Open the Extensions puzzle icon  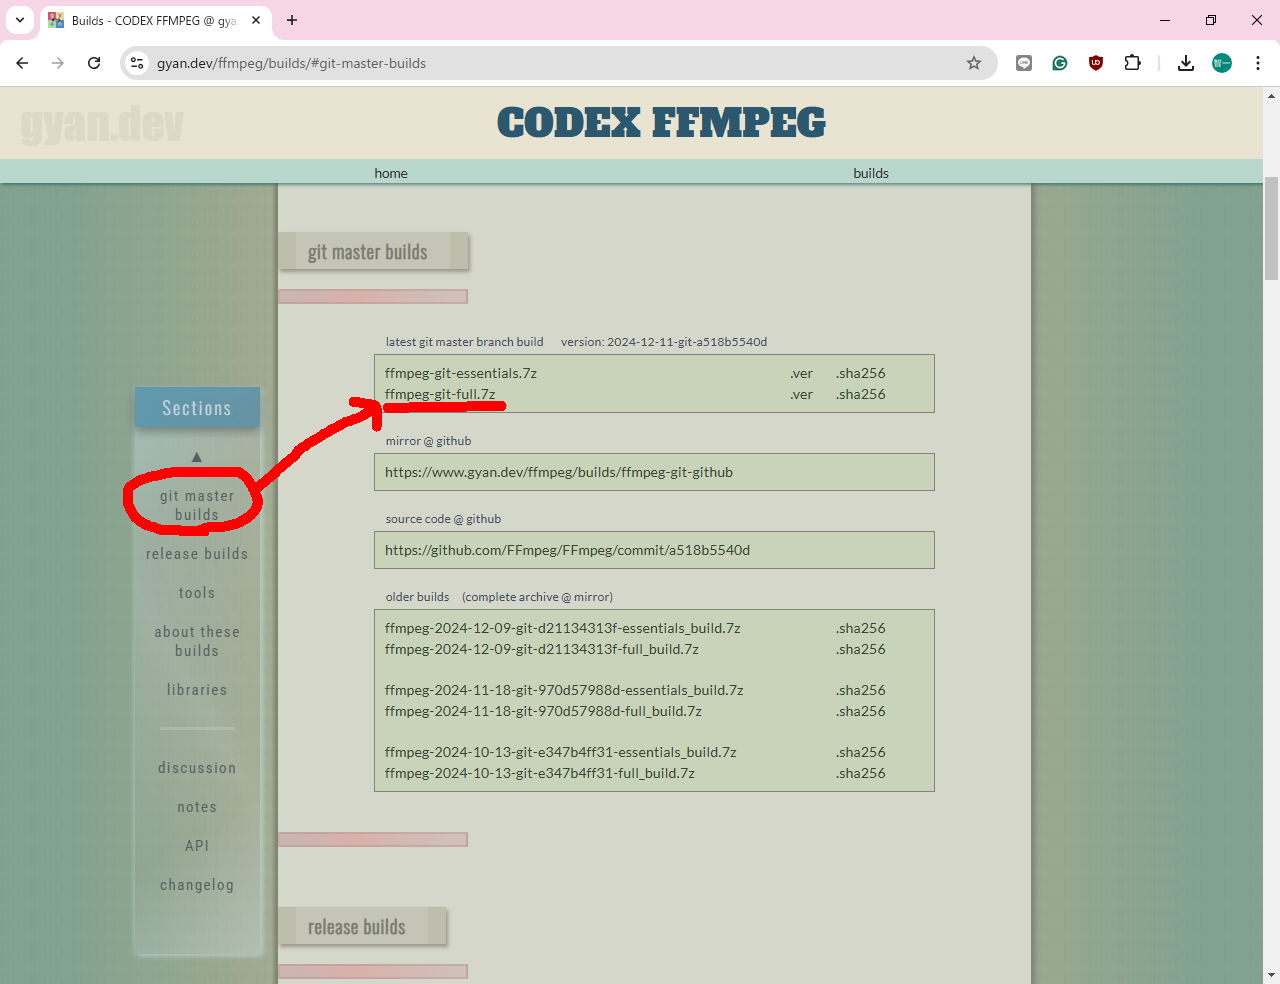[x=1132, y=63]
